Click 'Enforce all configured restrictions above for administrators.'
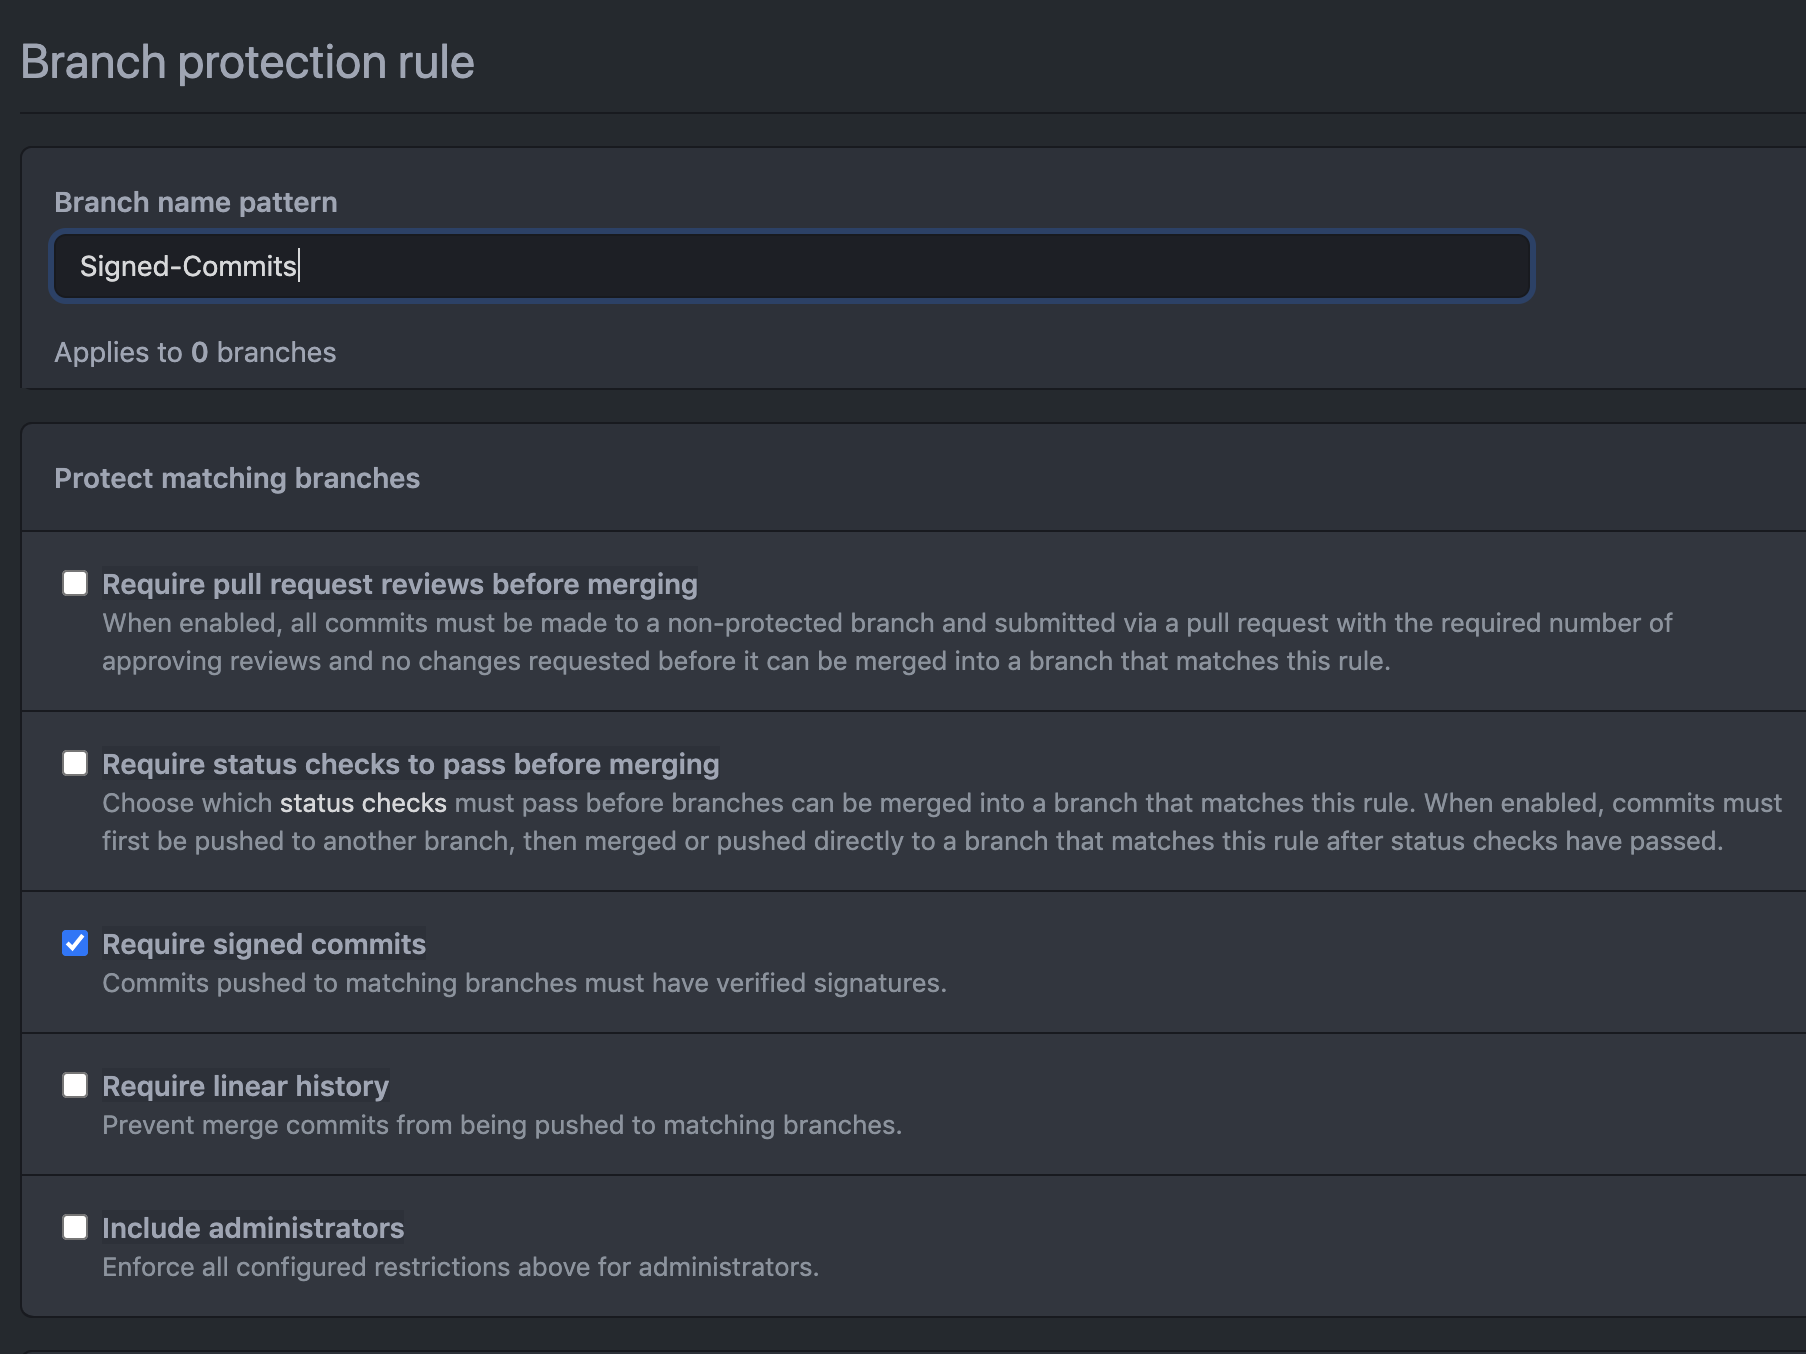 click(x=460, y=1267)
